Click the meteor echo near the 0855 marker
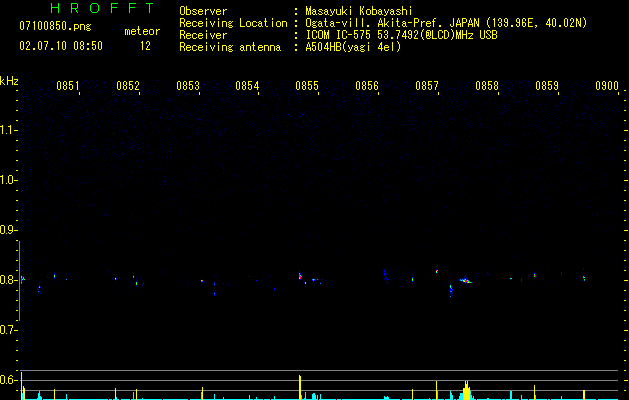The height and width of the screenshot is (400, 629). tap(300, 275)
